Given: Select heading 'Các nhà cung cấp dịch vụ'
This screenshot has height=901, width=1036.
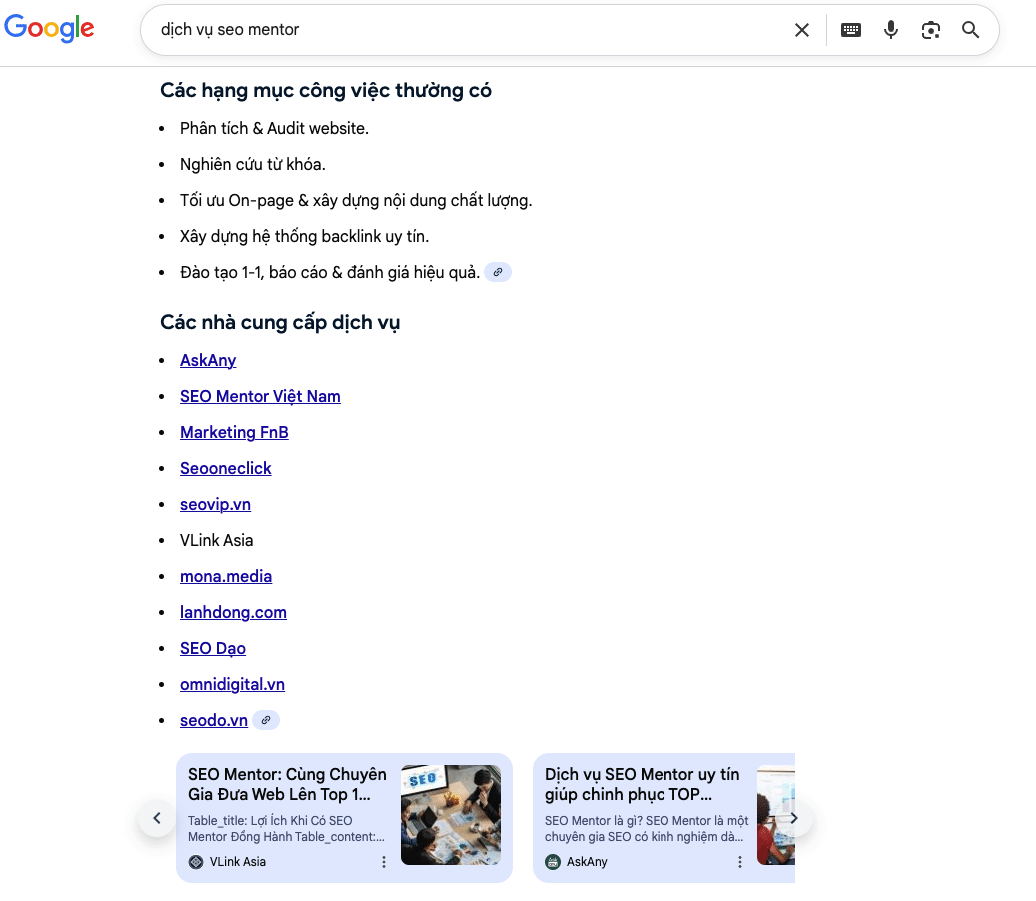Looking at the screenshot, I should (280, 322).
